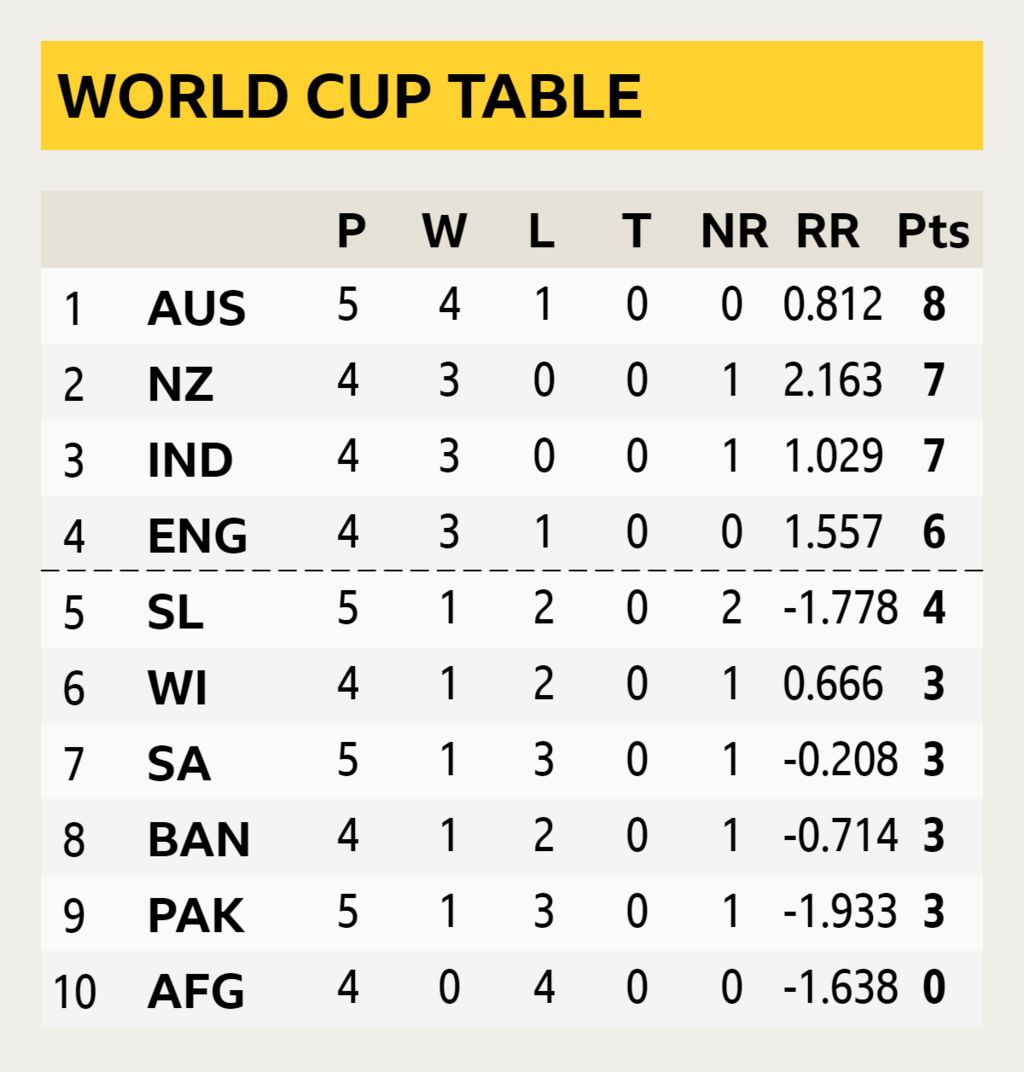Select the WI team name

[x=177, y=688]
